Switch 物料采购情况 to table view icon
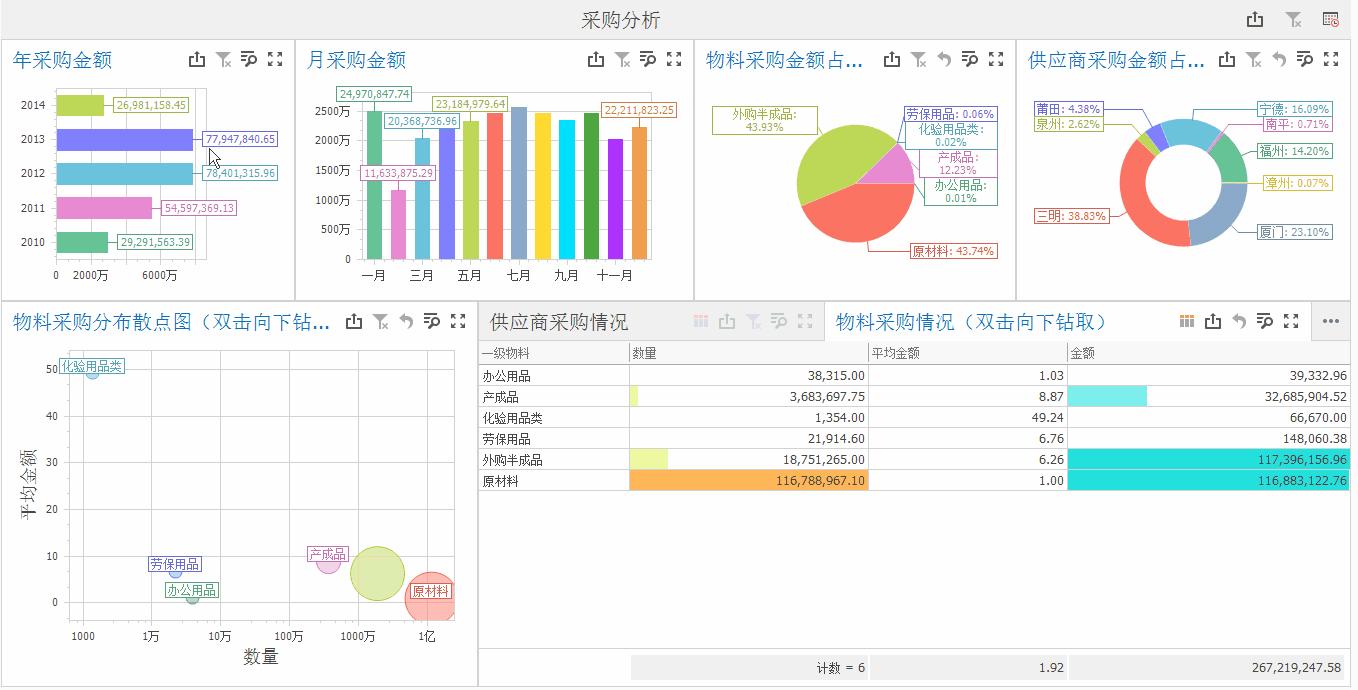Screen dimensions: 1358x690 point(1187,321)
